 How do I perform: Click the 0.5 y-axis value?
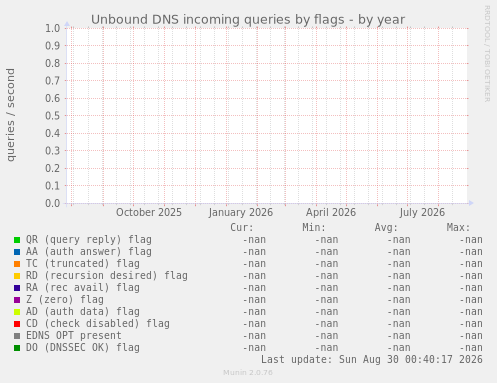[53, 116]
